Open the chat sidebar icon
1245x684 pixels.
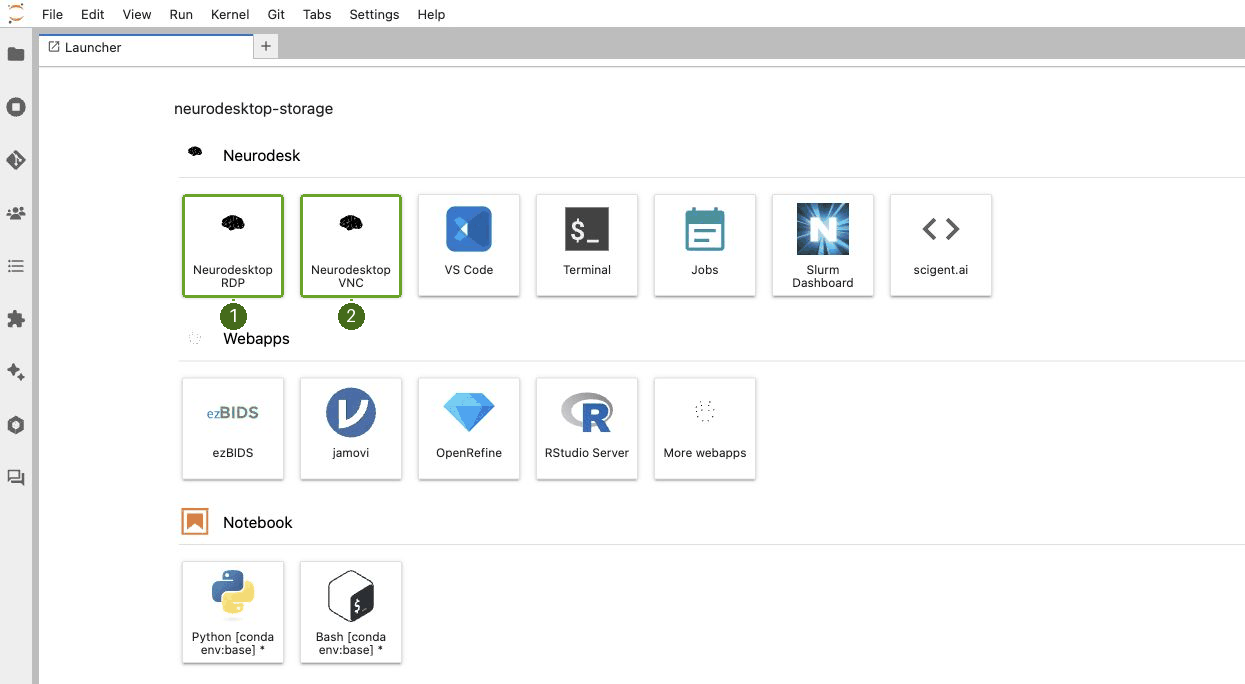[x=16, y=478]
